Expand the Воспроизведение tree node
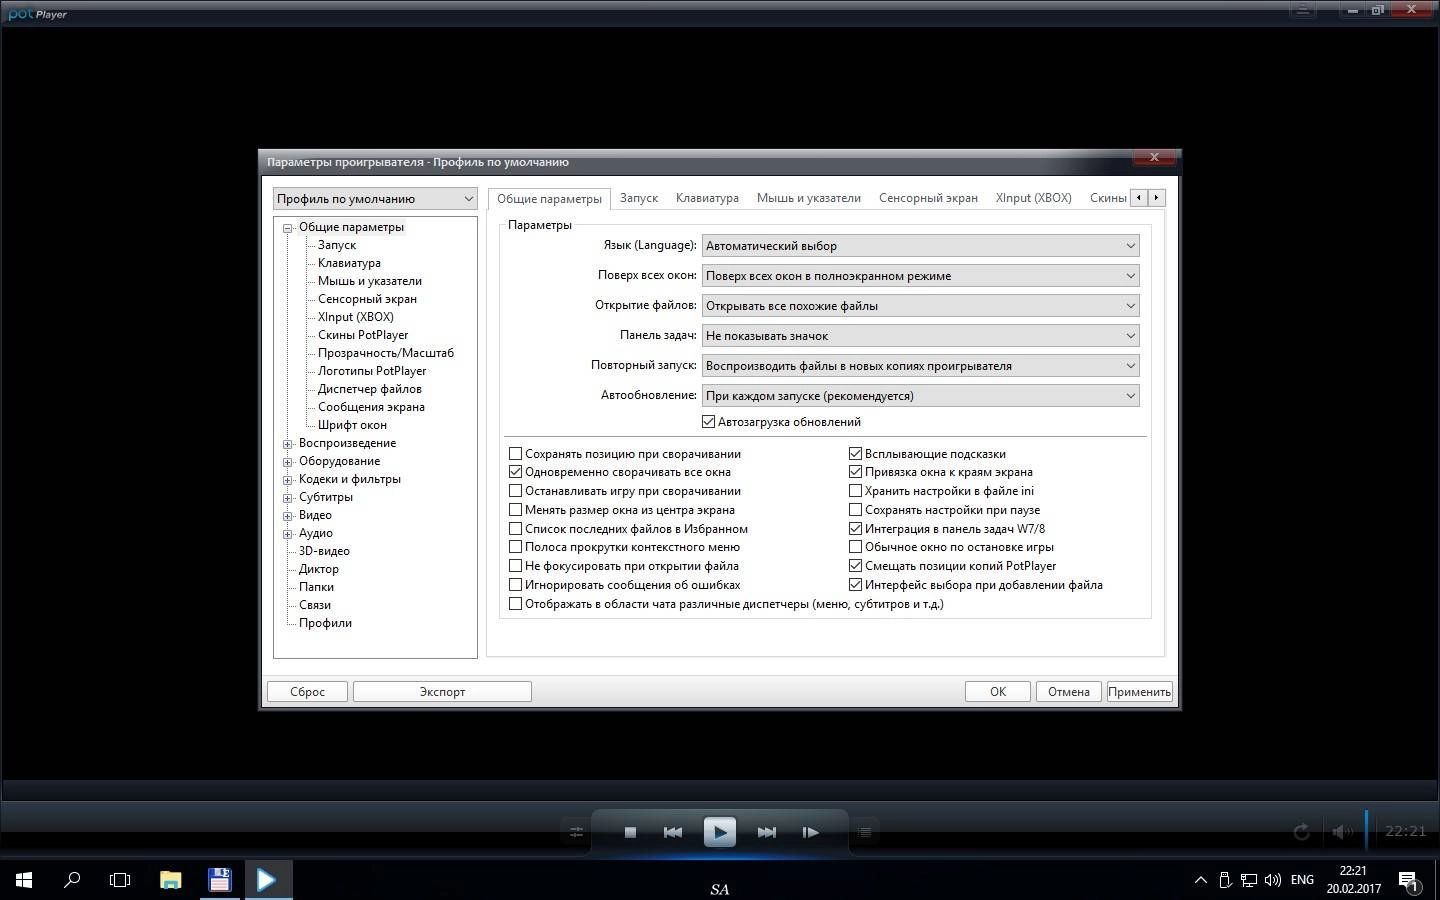This screenshot has height=900, width=1440. coord(288,444)
